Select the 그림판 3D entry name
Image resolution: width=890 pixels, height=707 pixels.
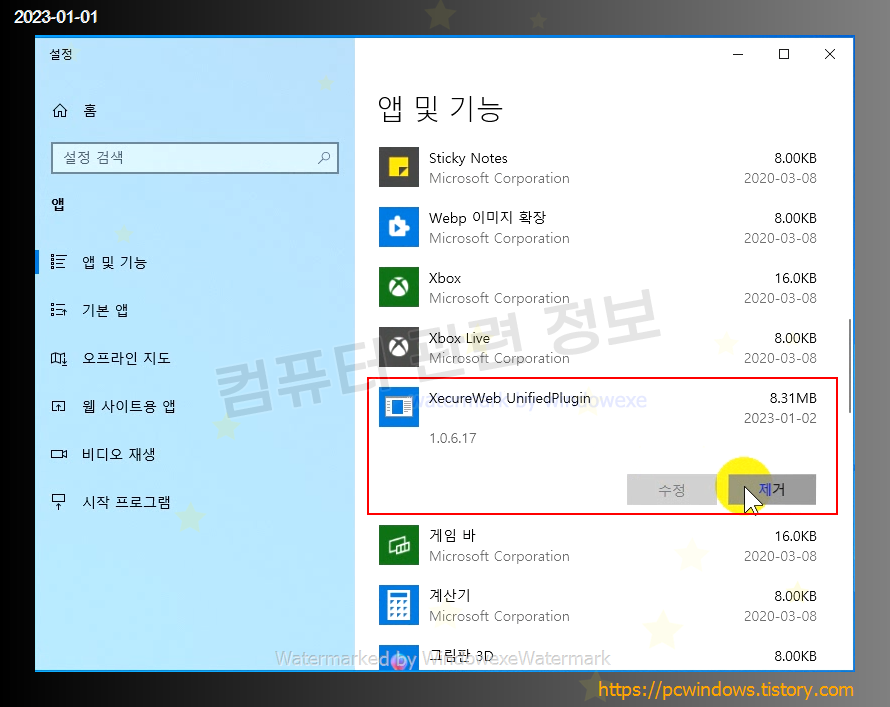click(x=461, y=656)
